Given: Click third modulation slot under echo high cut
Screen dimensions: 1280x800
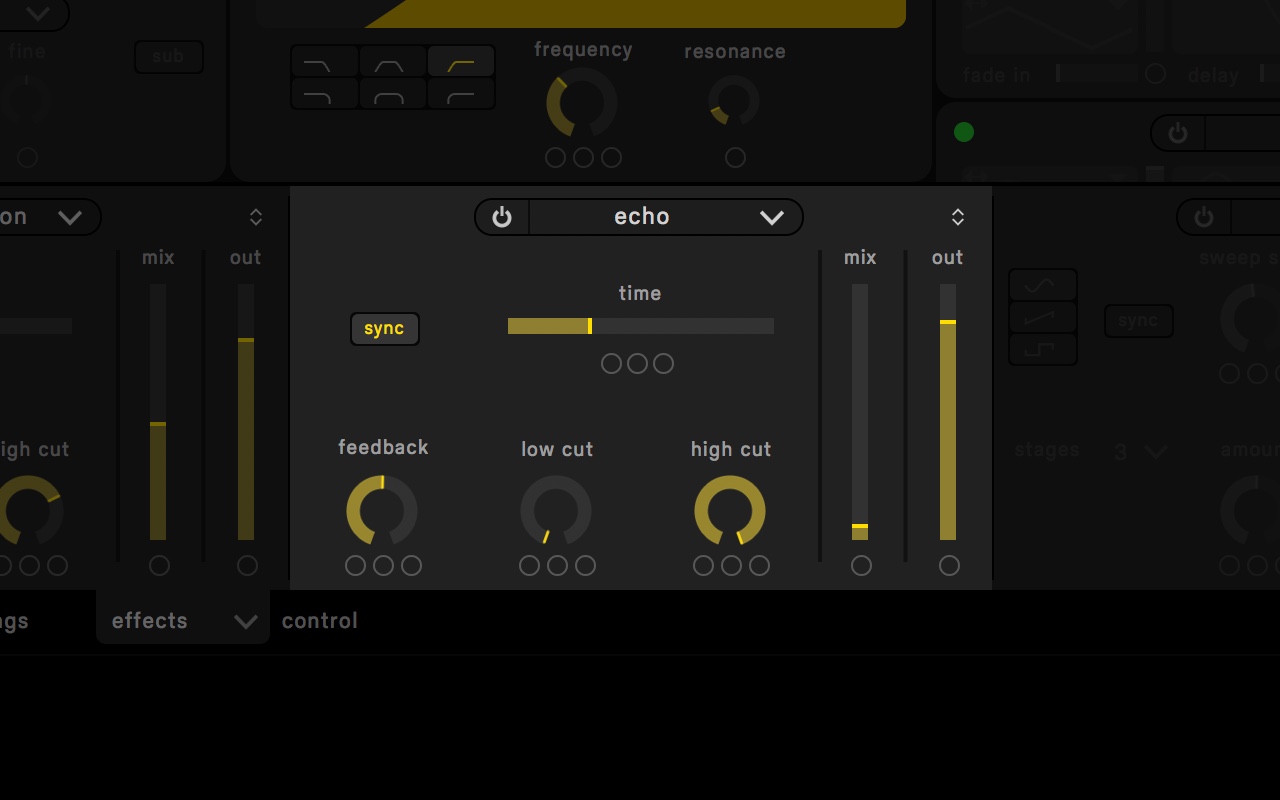Looking at the screenshot, I should click(x=759, y=566).
